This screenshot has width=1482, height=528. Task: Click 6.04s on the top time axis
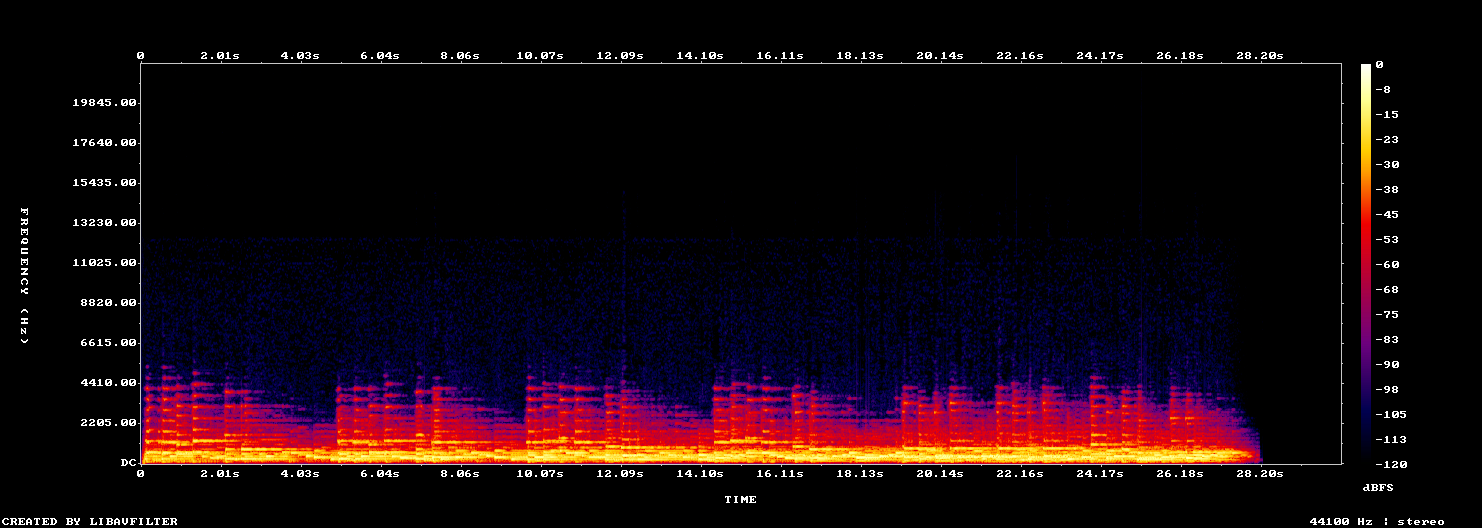pyautogui.click(x=380, y=56)
